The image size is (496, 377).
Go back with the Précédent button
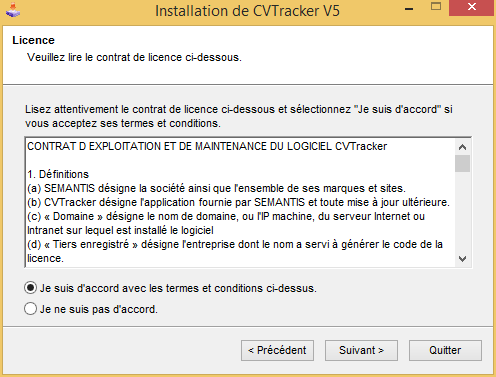(277, 350)
